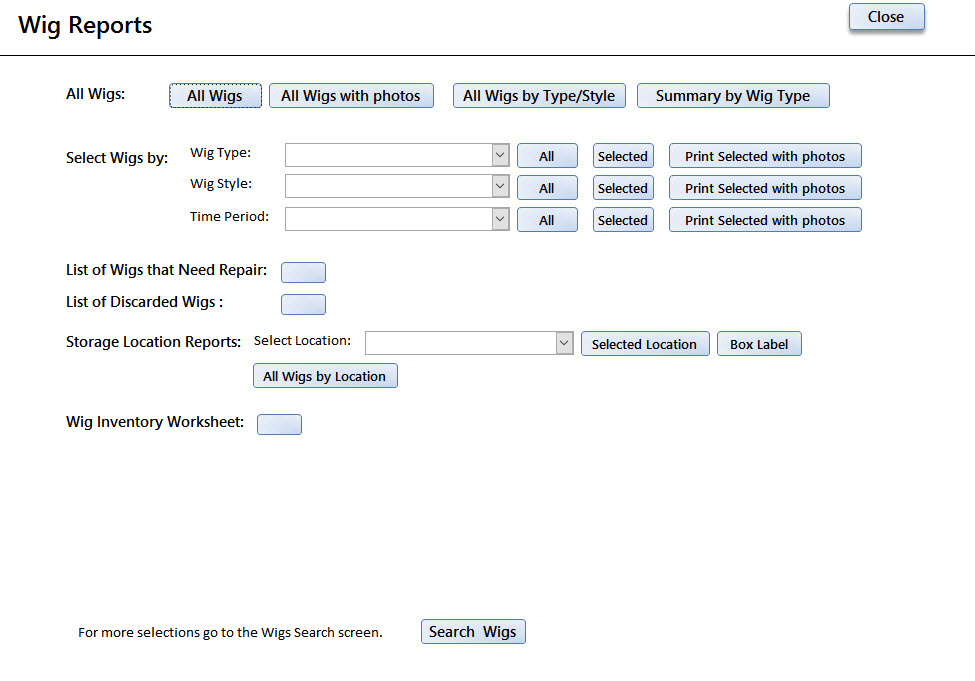Click the Selected Location button
The image size is (975, 681).
[645, 344]
